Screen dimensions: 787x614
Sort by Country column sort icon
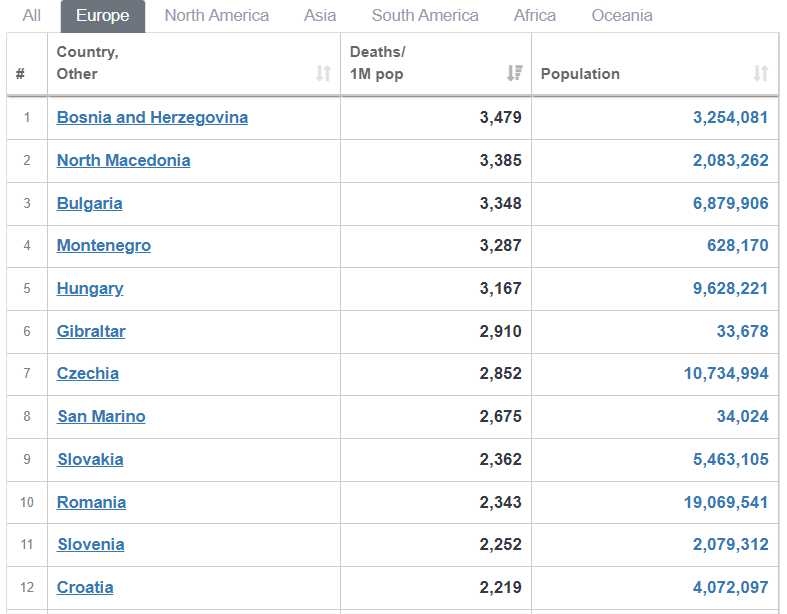coord(323,73)
